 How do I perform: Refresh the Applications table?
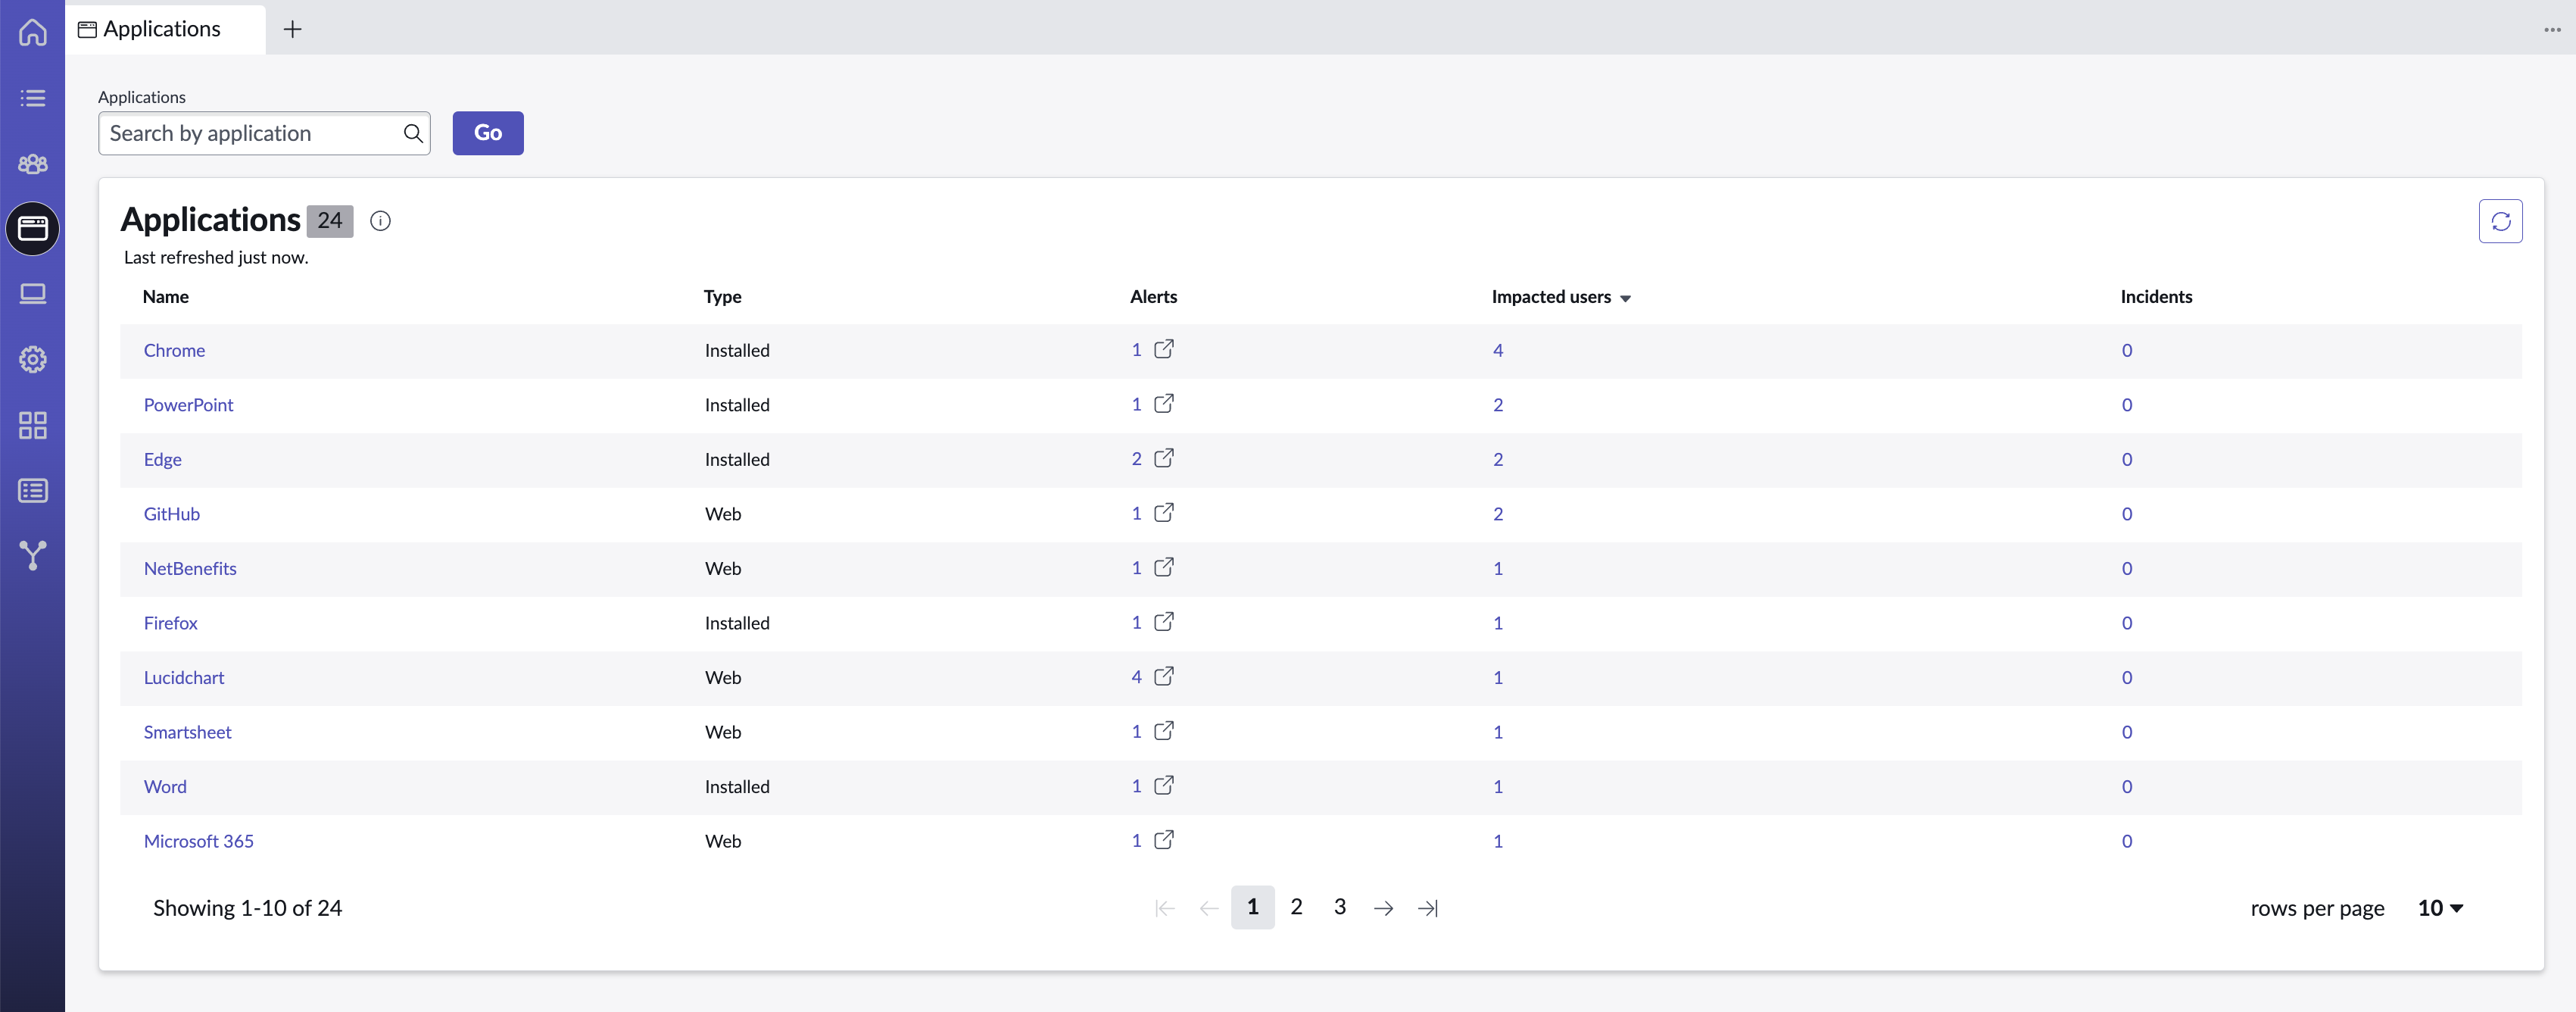pos(2500,221)
